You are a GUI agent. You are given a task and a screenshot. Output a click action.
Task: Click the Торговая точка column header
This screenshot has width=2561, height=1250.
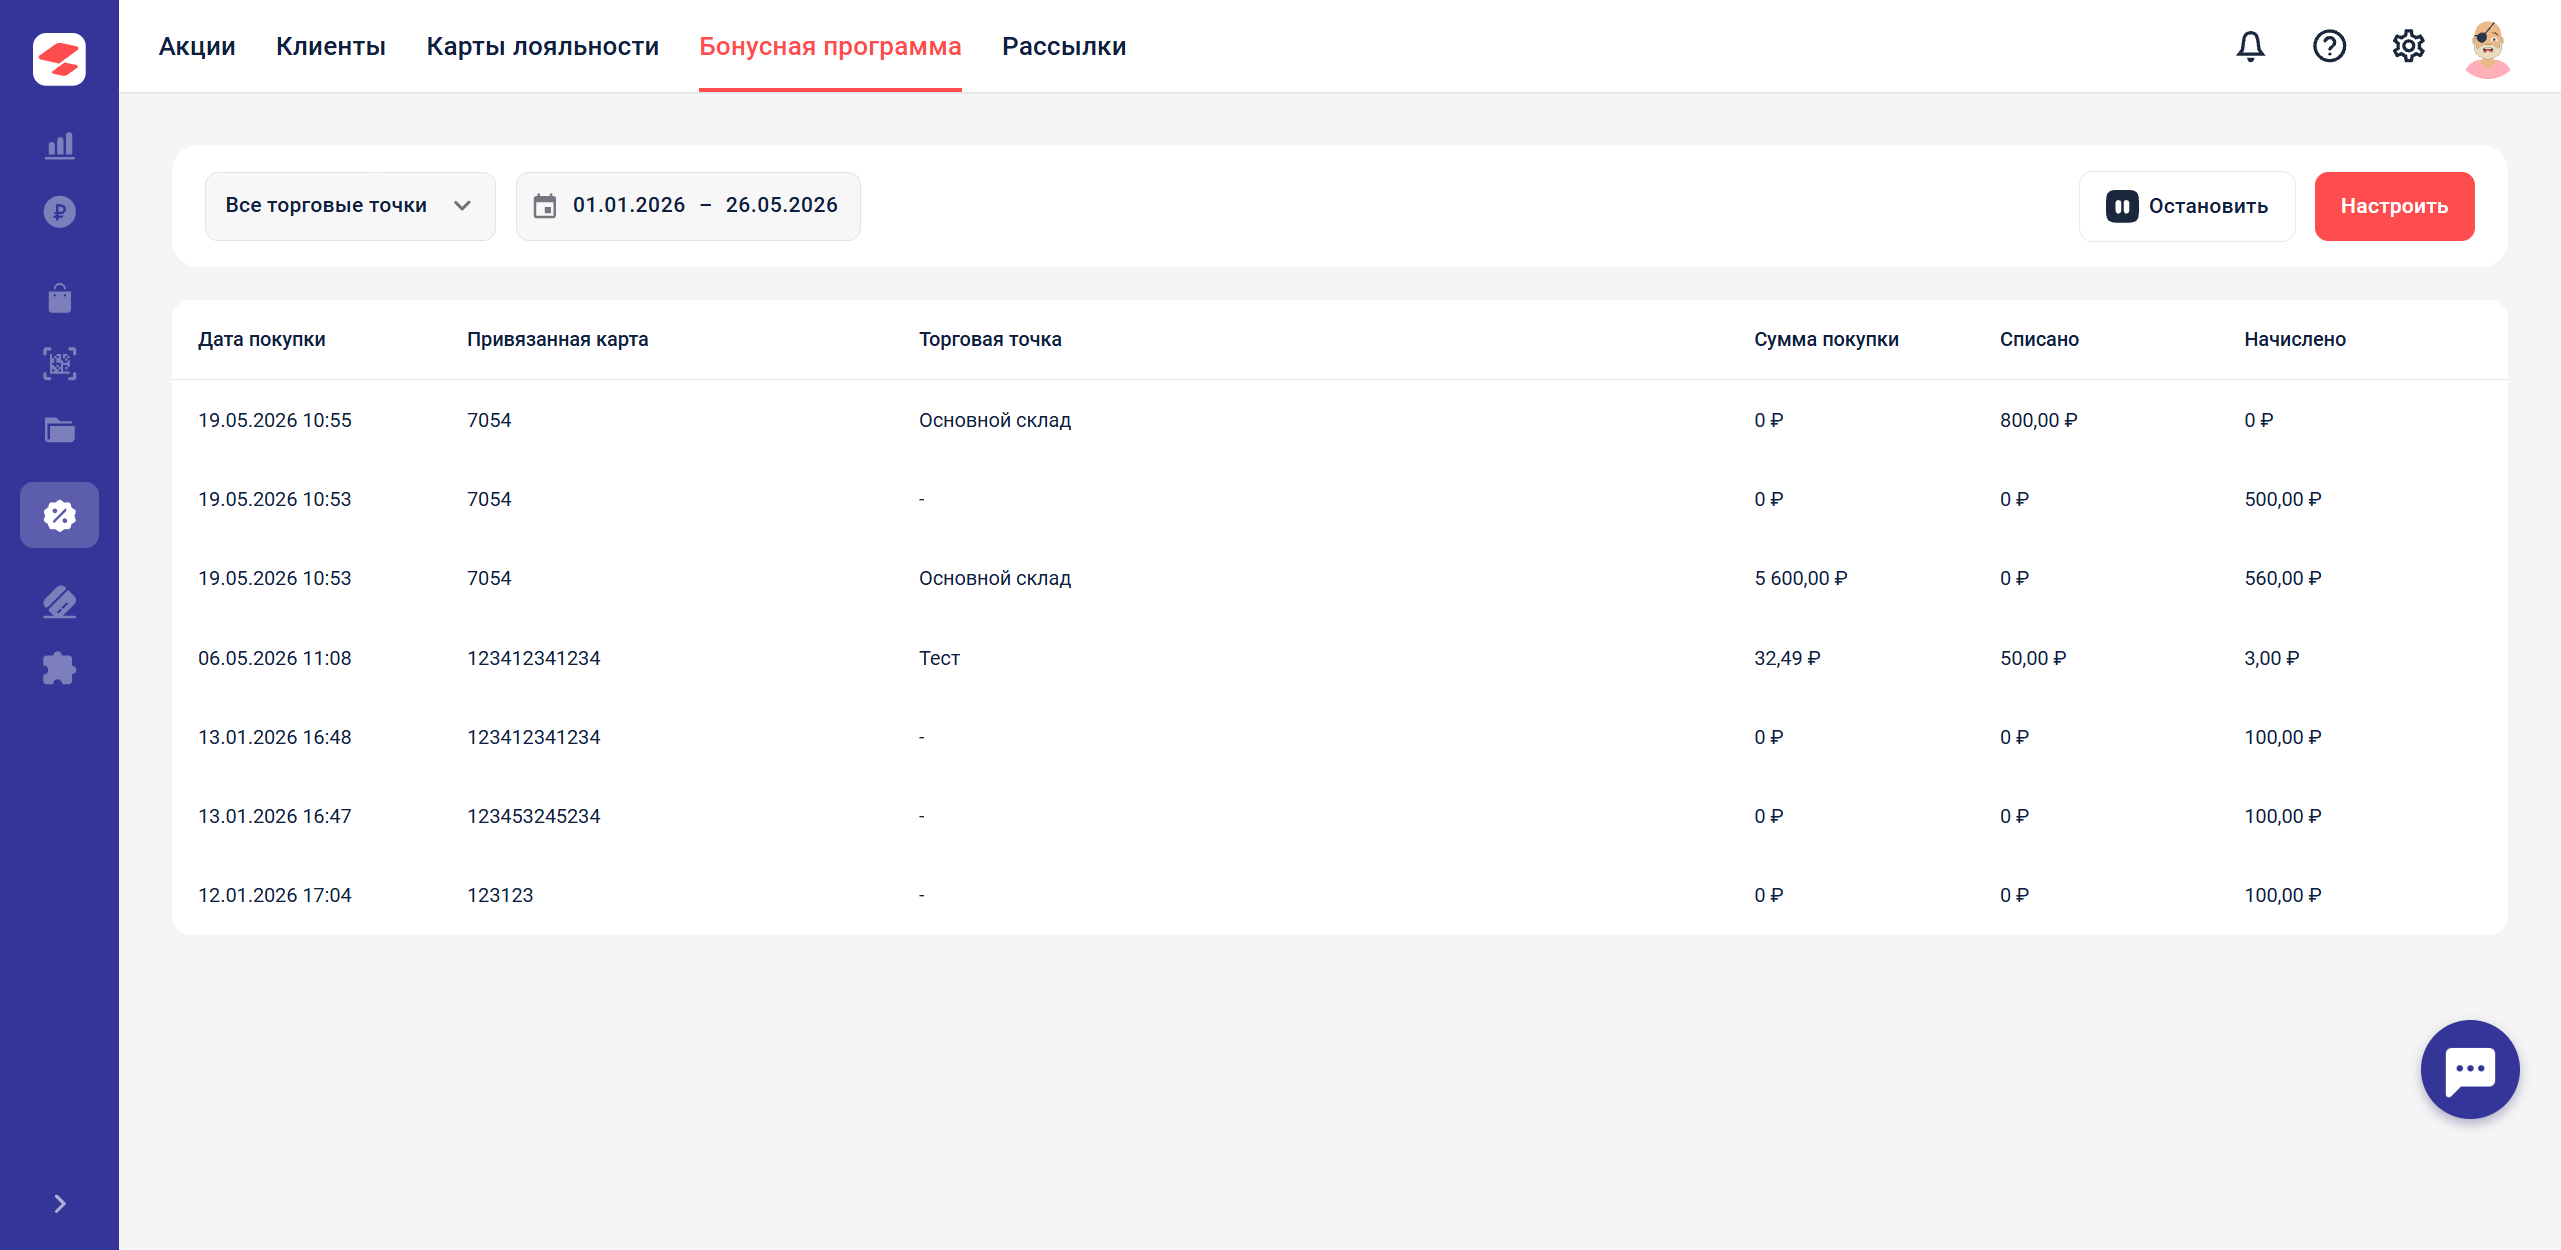(x=990, y=339)
